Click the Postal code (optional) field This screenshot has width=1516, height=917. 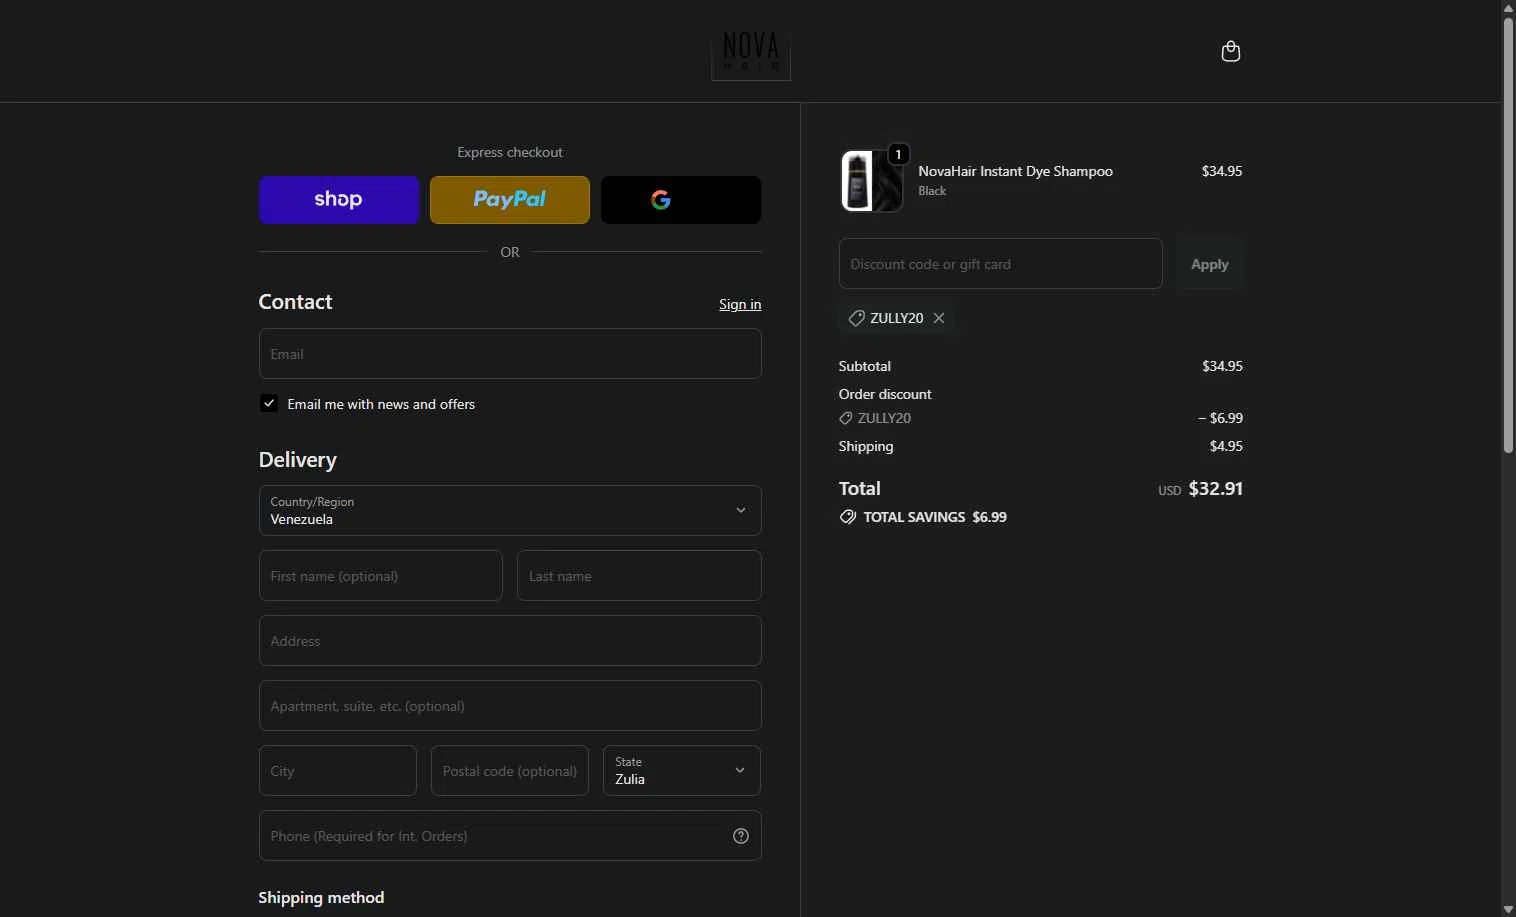[x=510, y=771]
